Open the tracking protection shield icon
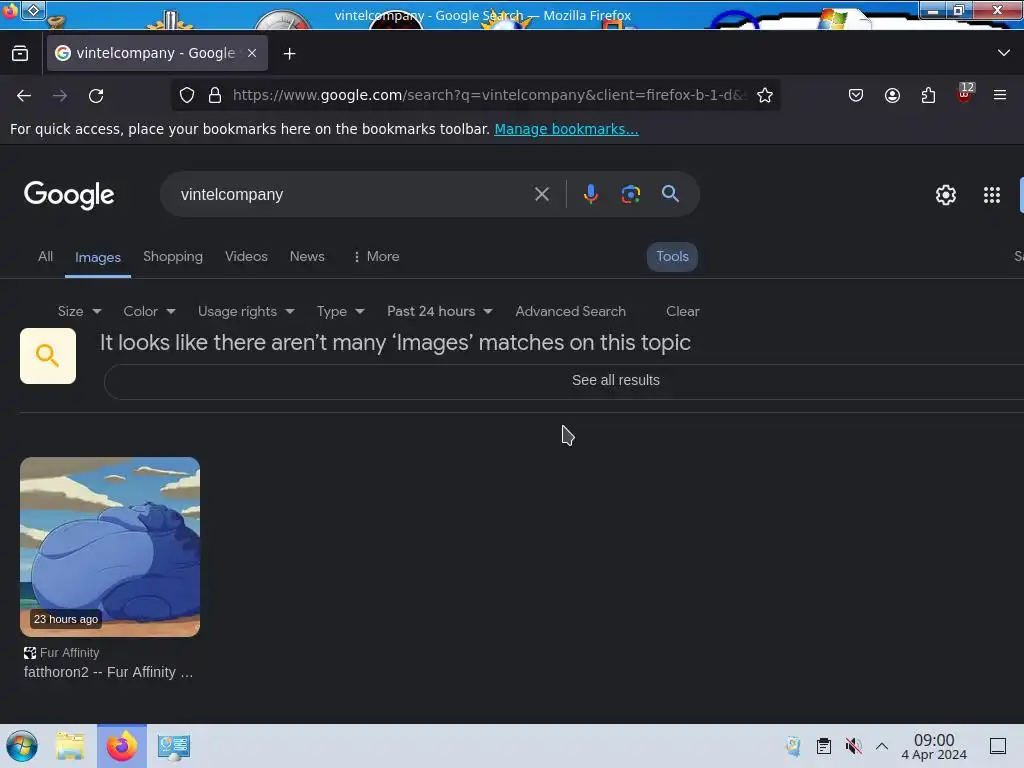 tap(187, 95)
